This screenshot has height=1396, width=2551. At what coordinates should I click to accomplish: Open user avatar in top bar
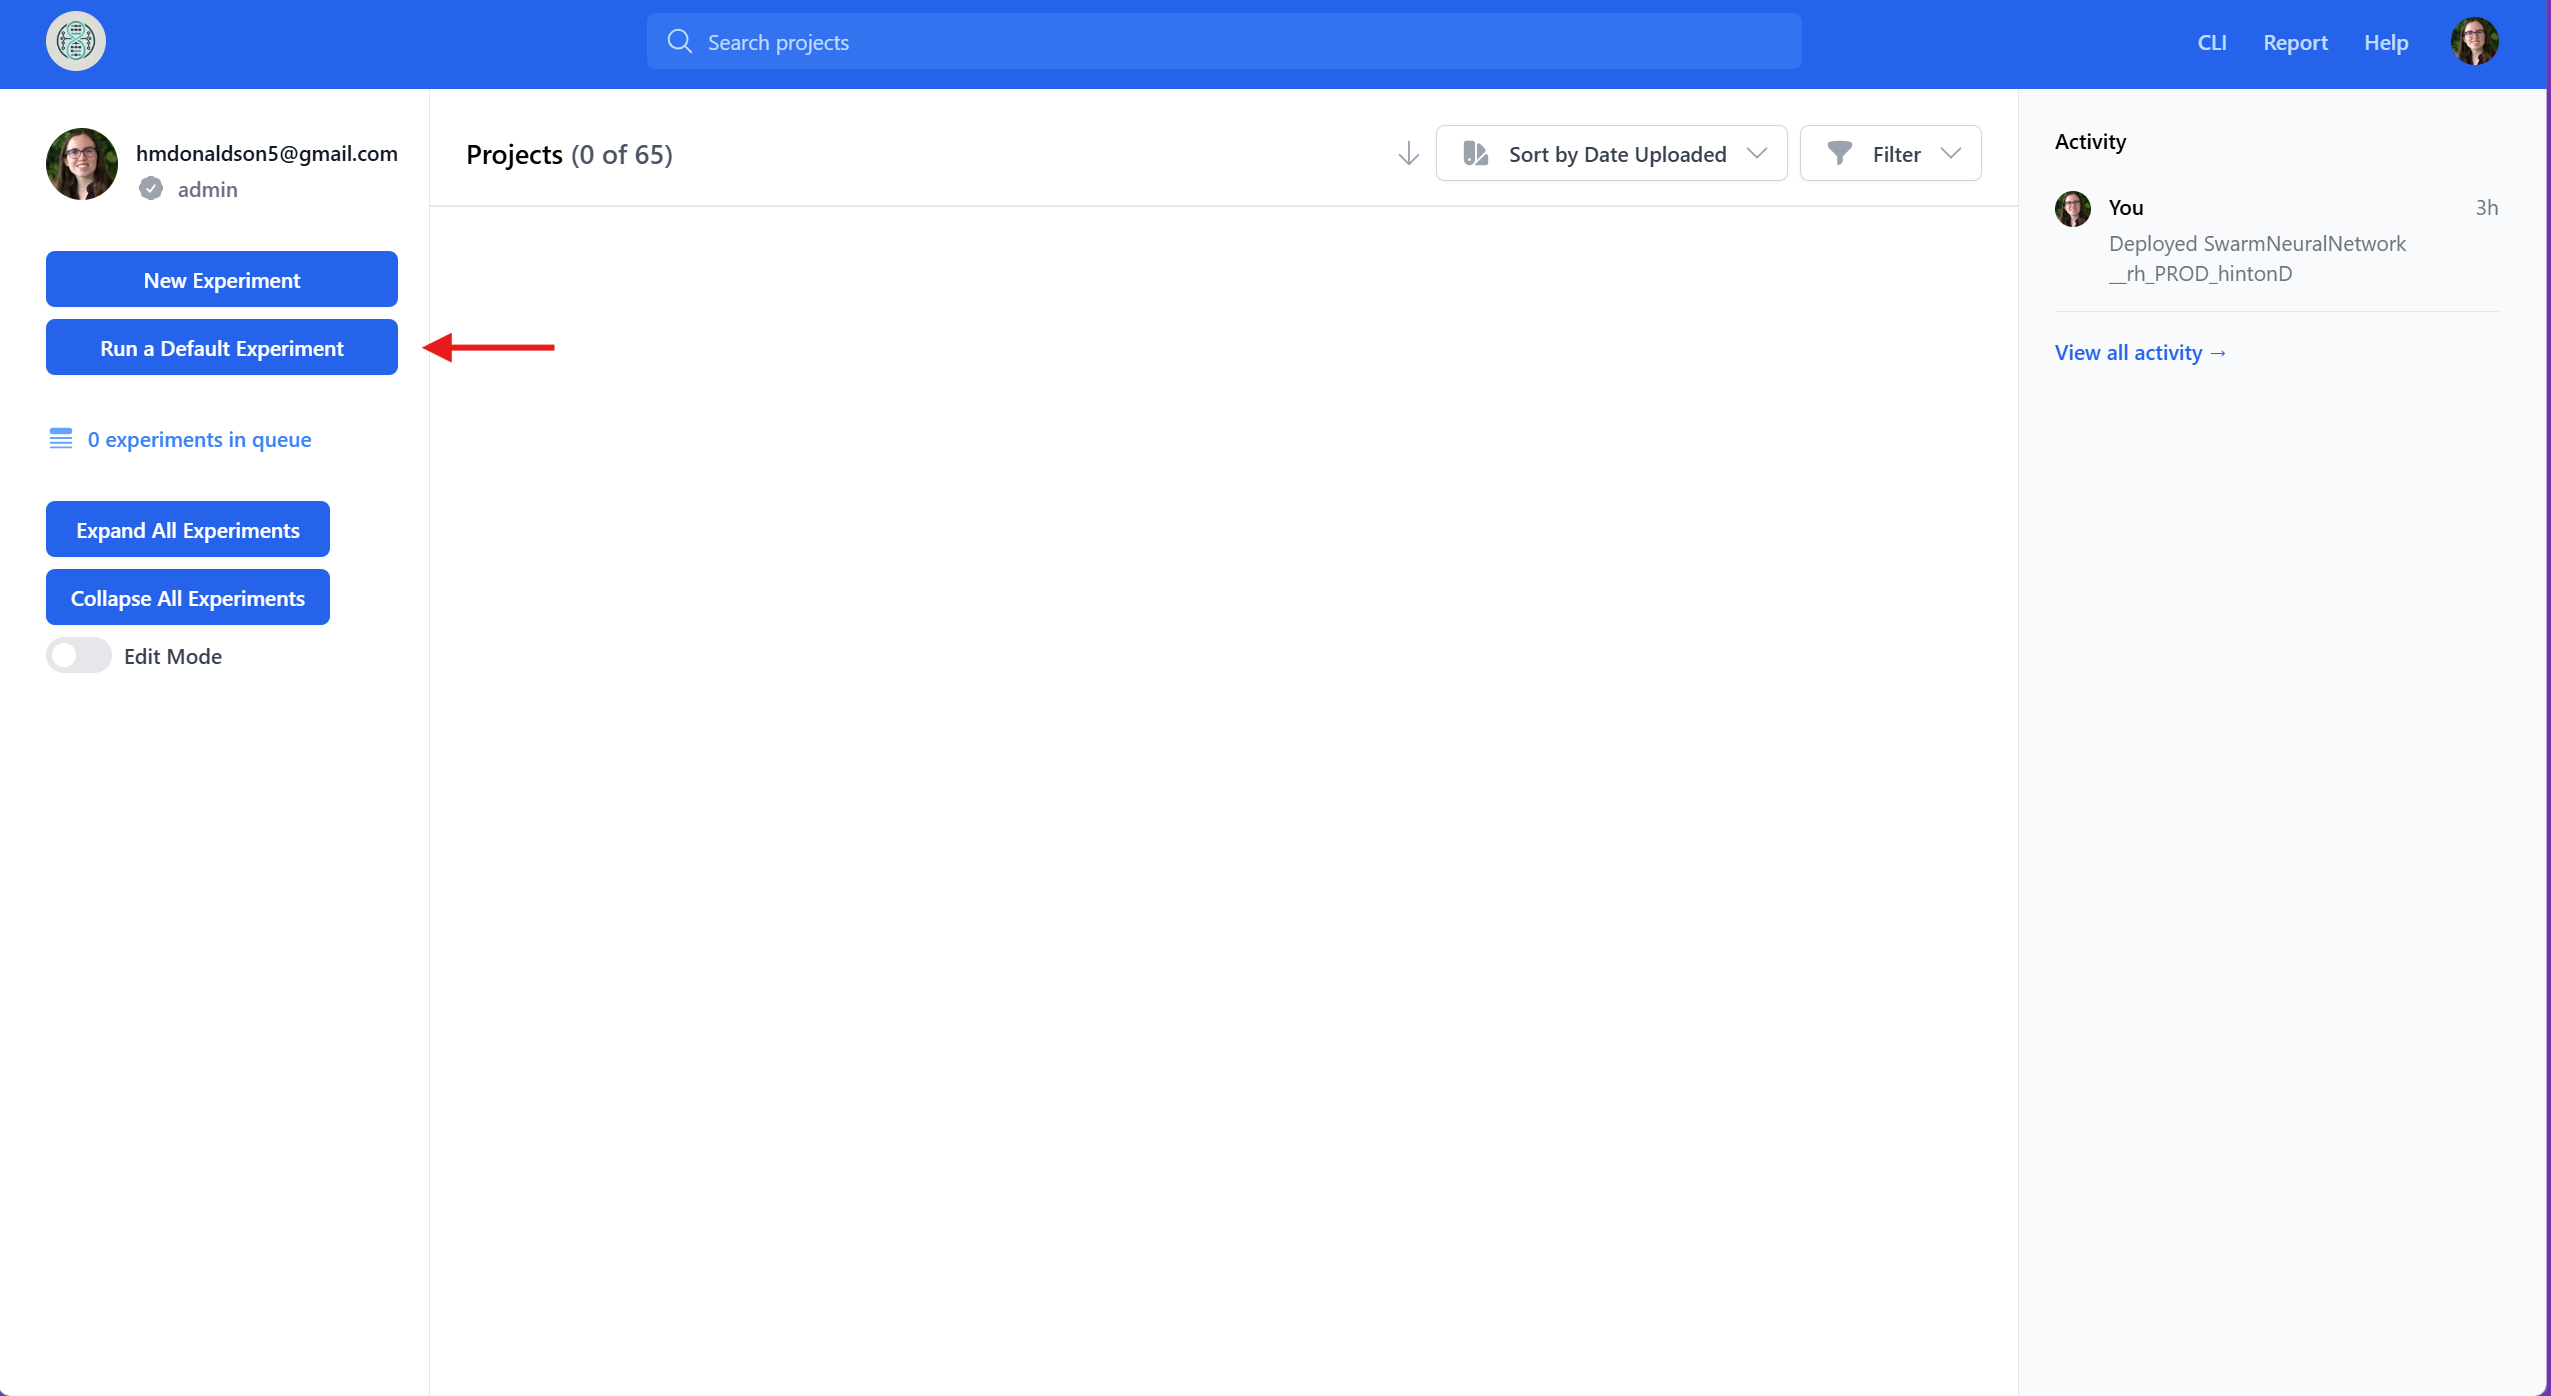coord(2474,41)
